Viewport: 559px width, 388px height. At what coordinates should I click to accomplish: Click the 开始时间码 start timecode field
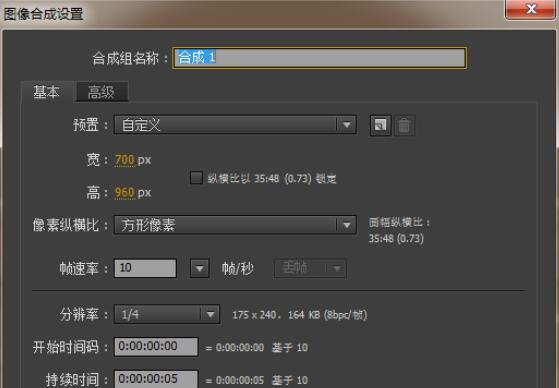click(156, 346)
